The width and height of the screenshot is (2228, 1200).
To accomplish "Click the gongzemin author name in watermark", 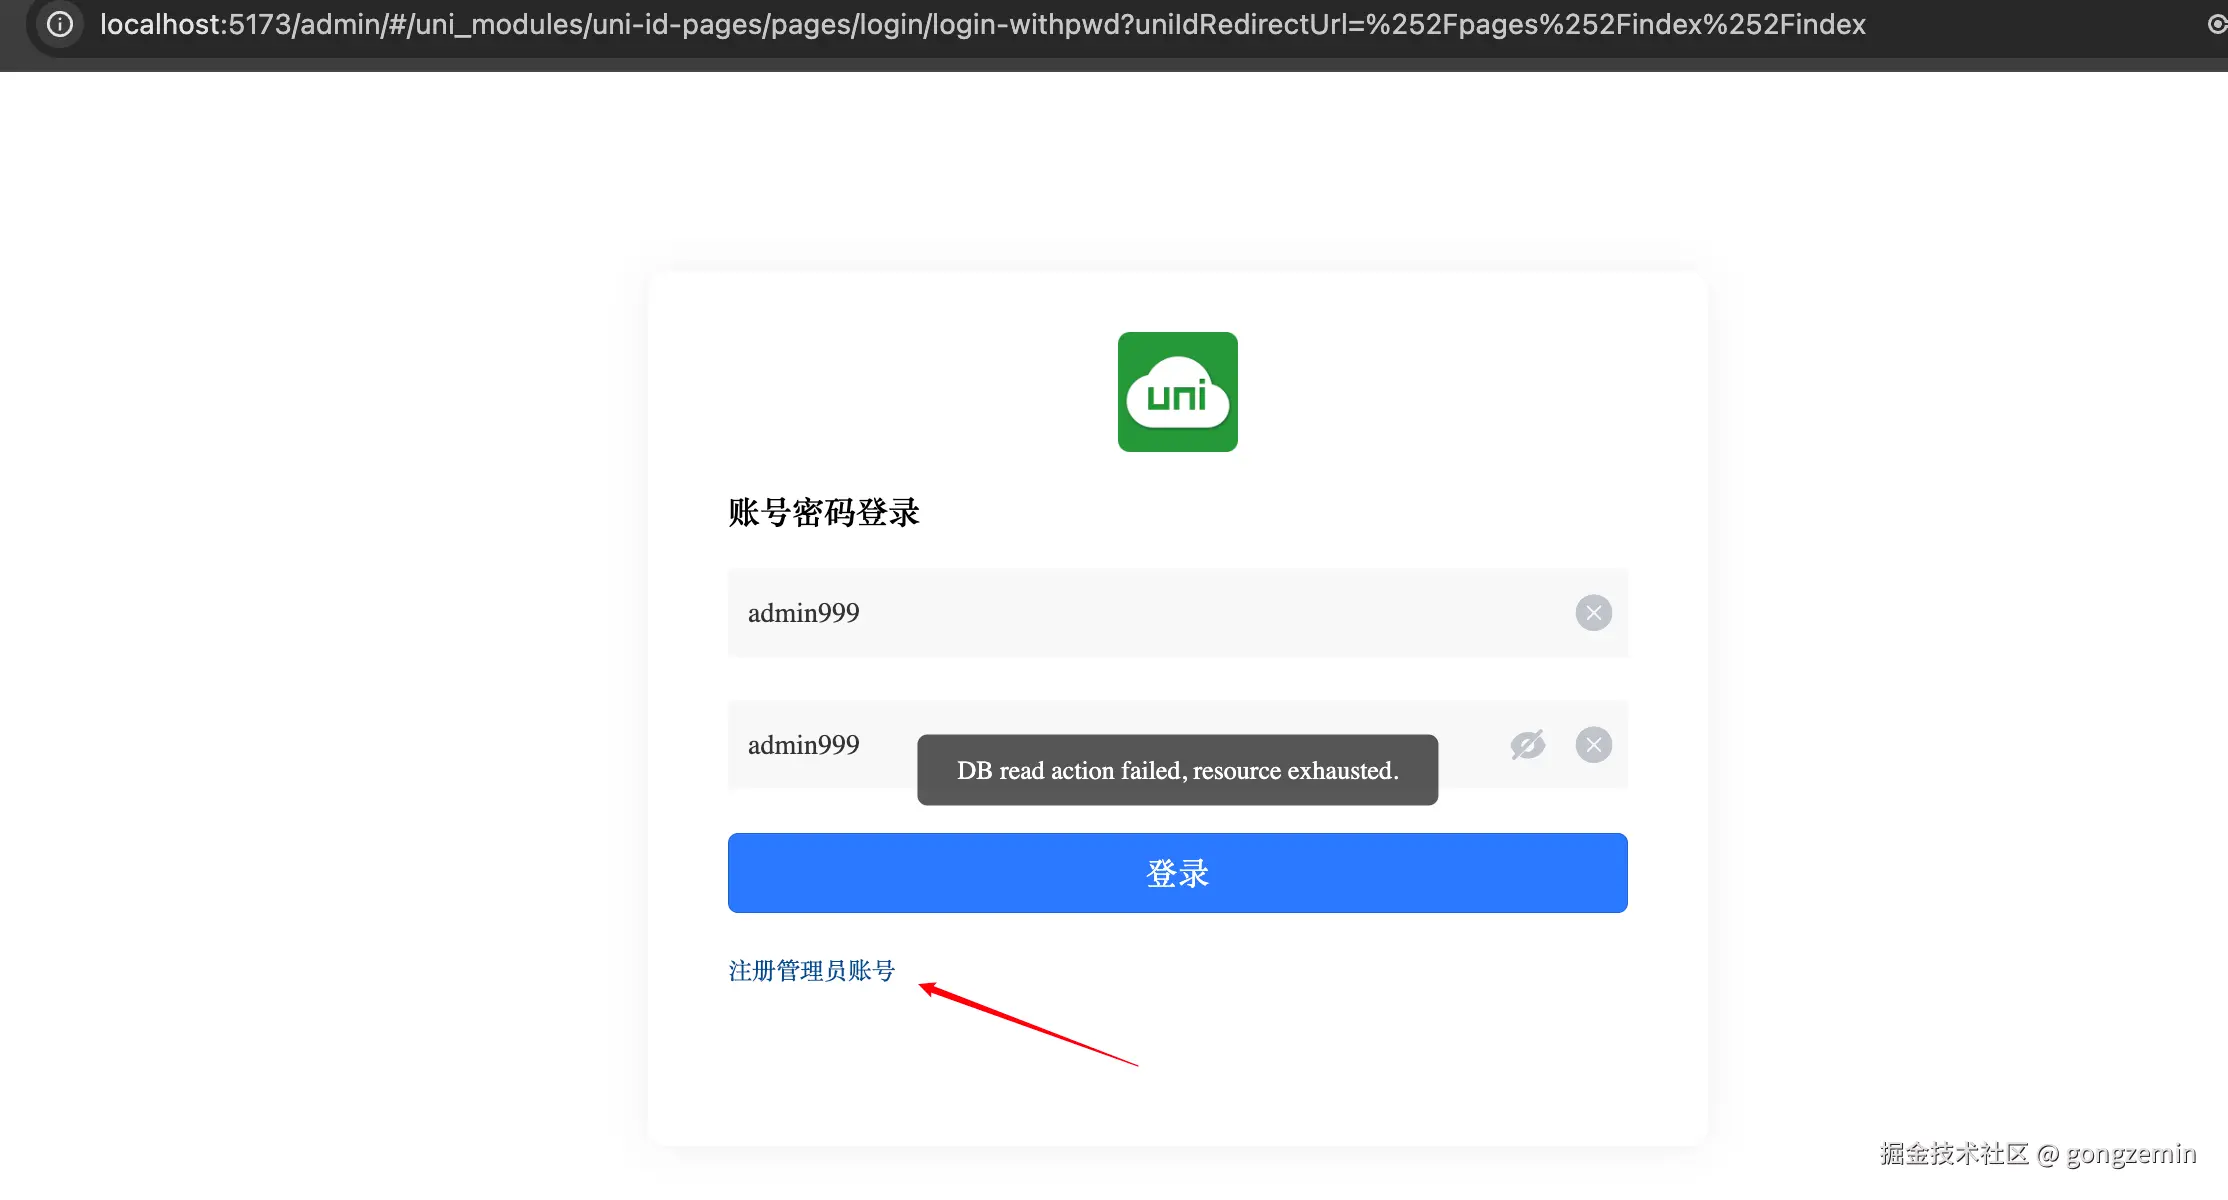I will tap(2130, 1154).
